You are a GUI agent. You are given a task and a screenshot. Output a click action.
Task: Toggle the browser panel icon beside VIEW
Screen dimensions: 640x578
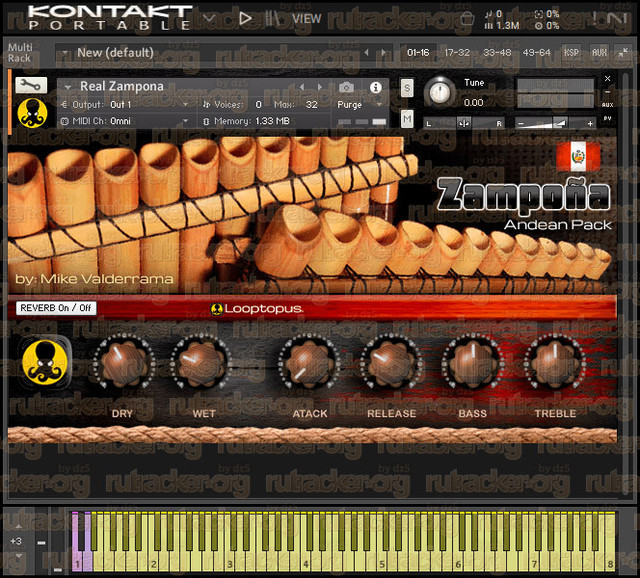[272, 18]
